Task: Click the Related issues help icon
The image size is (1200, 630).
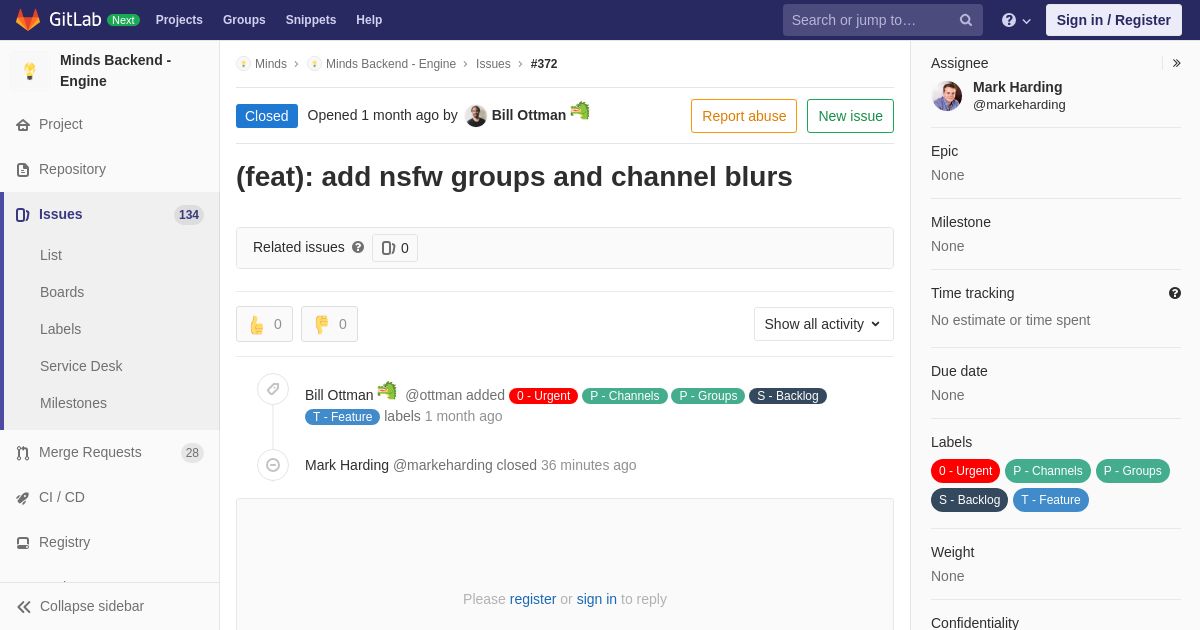Action: (358, 247)
